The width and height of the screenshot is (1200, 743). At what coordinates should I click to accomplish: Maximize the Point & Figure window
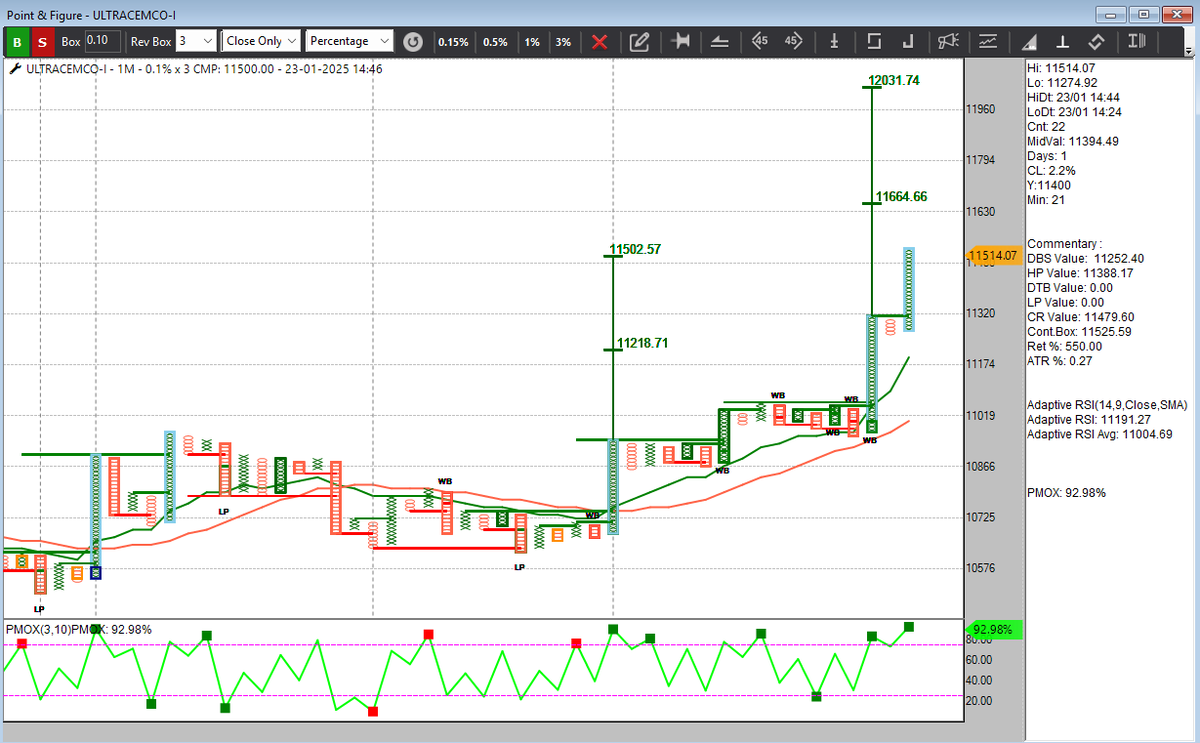click(1143, 14)
